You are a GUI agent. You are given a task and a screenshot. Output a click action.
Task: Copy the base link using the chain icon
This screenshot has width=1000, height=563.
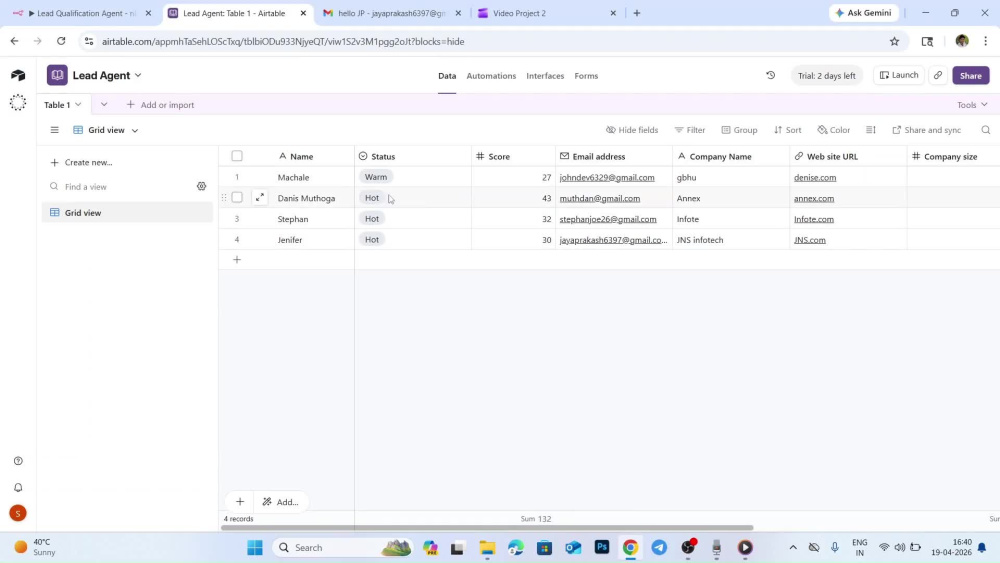tap(938, 75)
